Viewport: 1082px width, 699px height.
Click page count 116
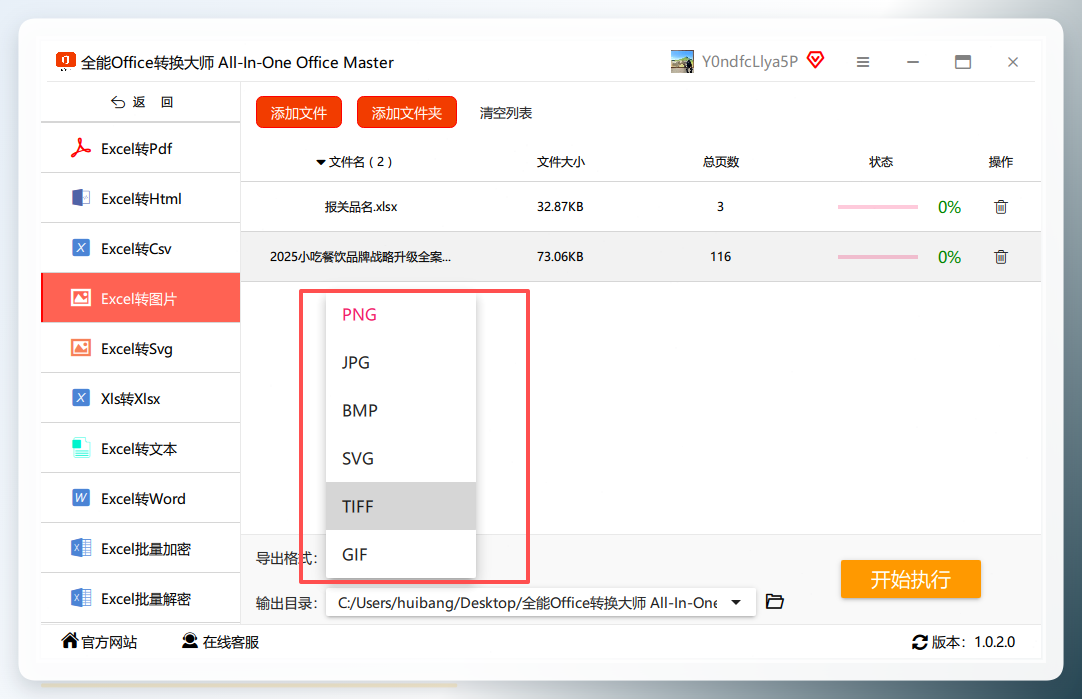tap(720, 257)
